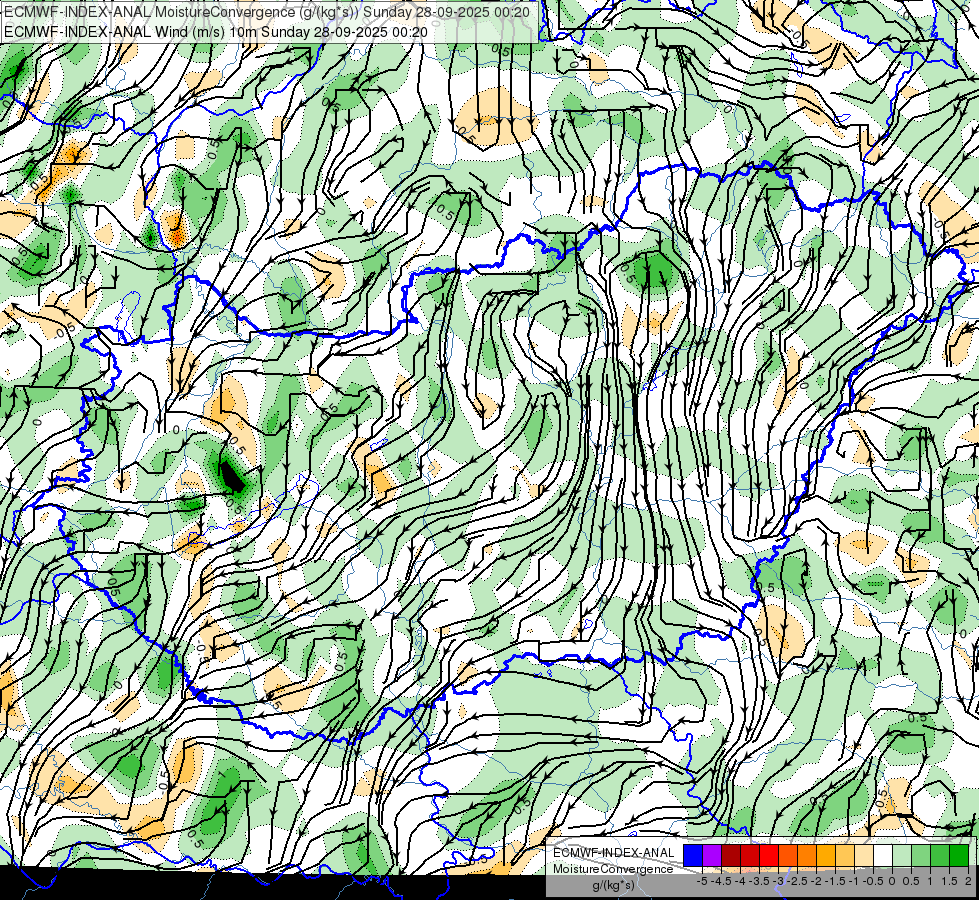Choose the darkest green swatch ending at 2
The height and width of the screenshot is (900, 979).
(x=959, y=855)
